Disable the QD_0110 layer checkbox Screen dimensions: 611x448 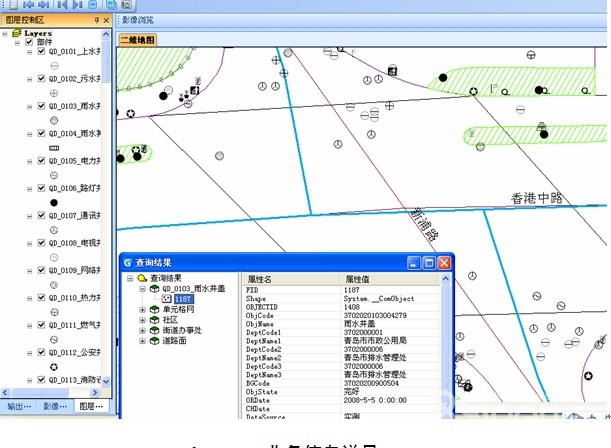point(41,298)
